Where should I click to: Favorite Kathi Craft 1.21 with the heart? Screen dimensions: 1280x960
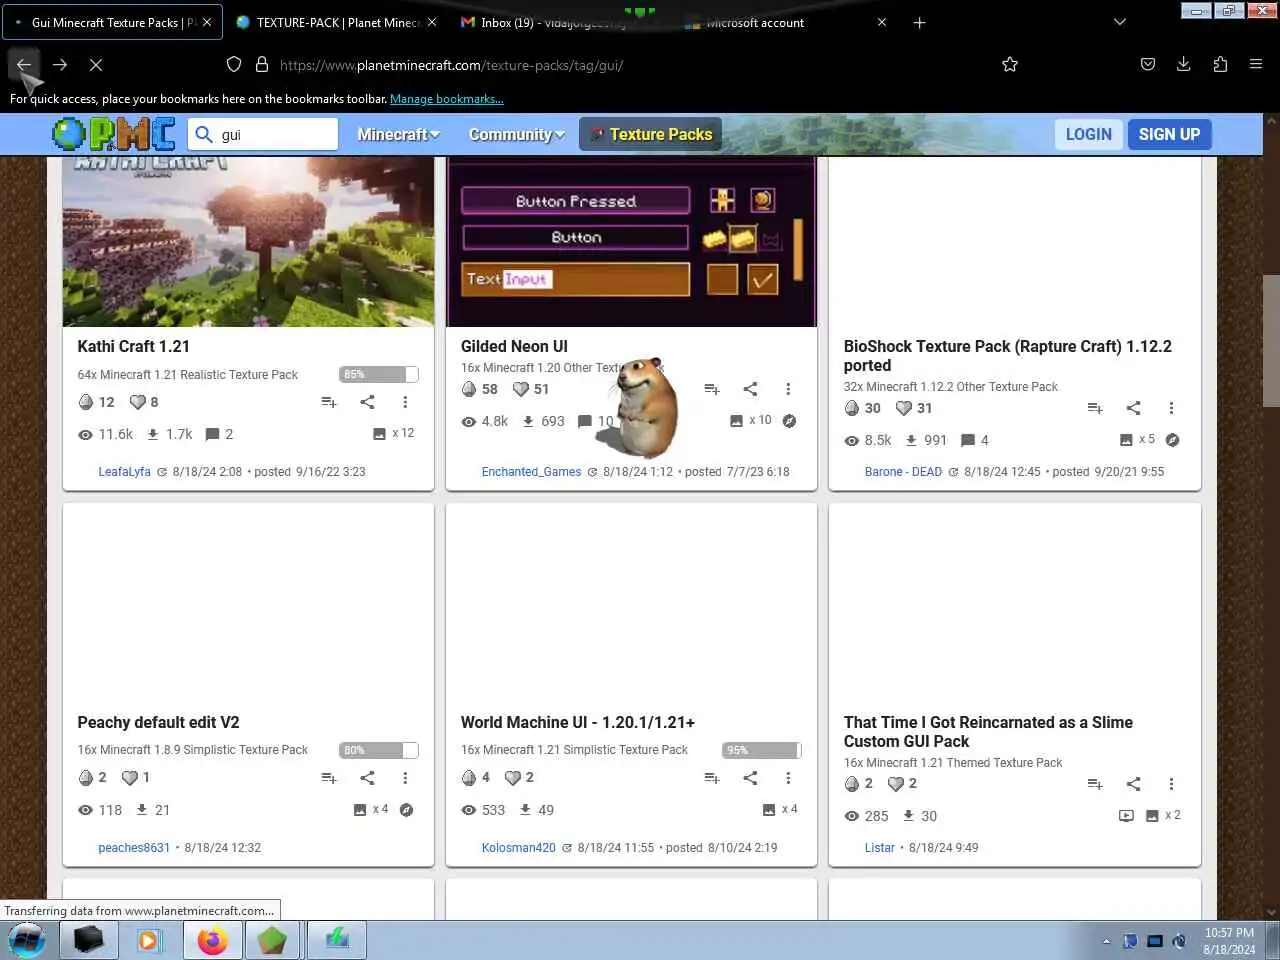pyautogui.click(x=138, y=402)
